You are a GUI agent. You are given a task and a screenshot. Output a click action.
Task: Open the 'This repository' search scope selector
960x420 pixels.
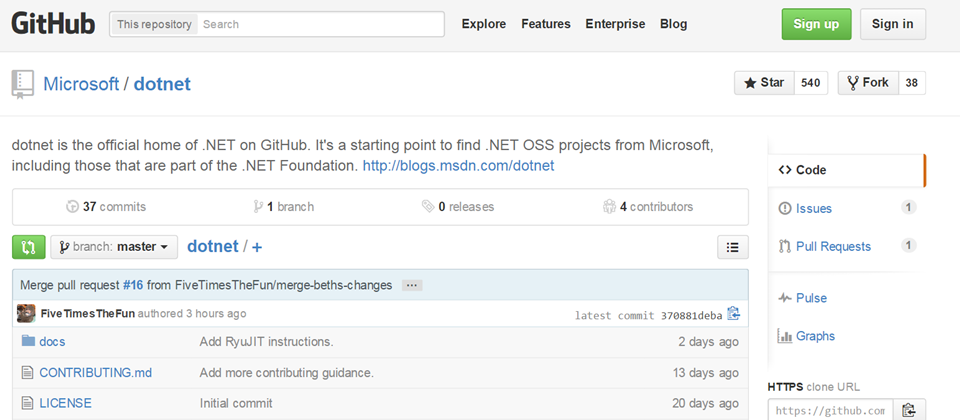point(153,24)
